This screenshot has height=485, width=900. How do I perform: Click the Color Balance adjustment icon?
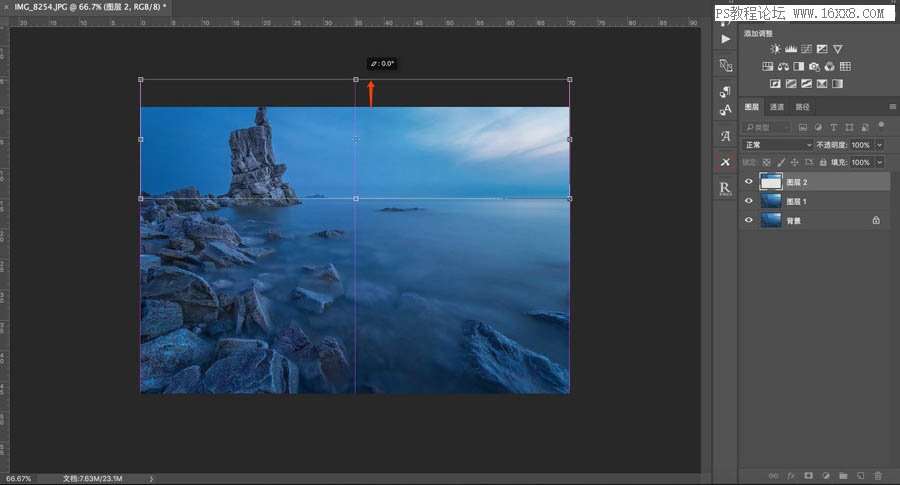[x=783, y=67]
